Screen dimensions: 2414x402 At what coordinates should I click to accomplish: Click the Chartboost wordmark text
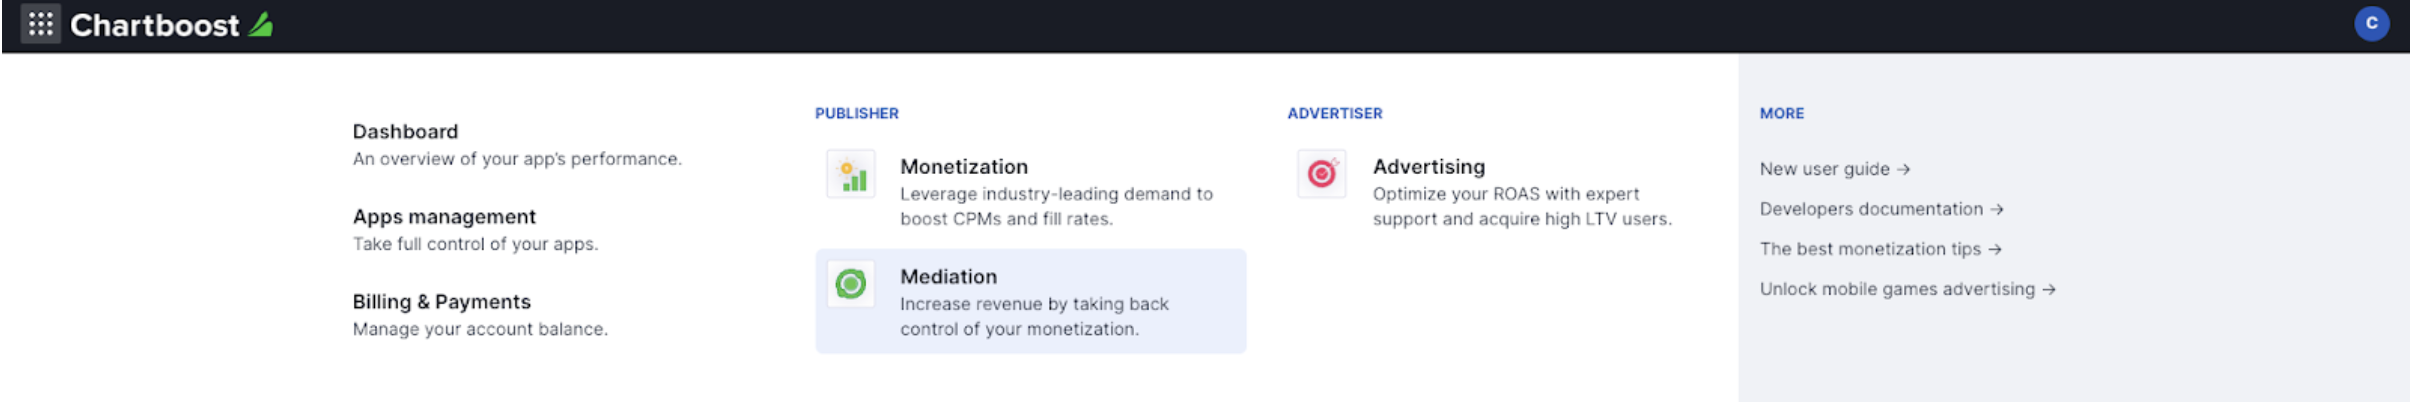(x=155, y=25)
